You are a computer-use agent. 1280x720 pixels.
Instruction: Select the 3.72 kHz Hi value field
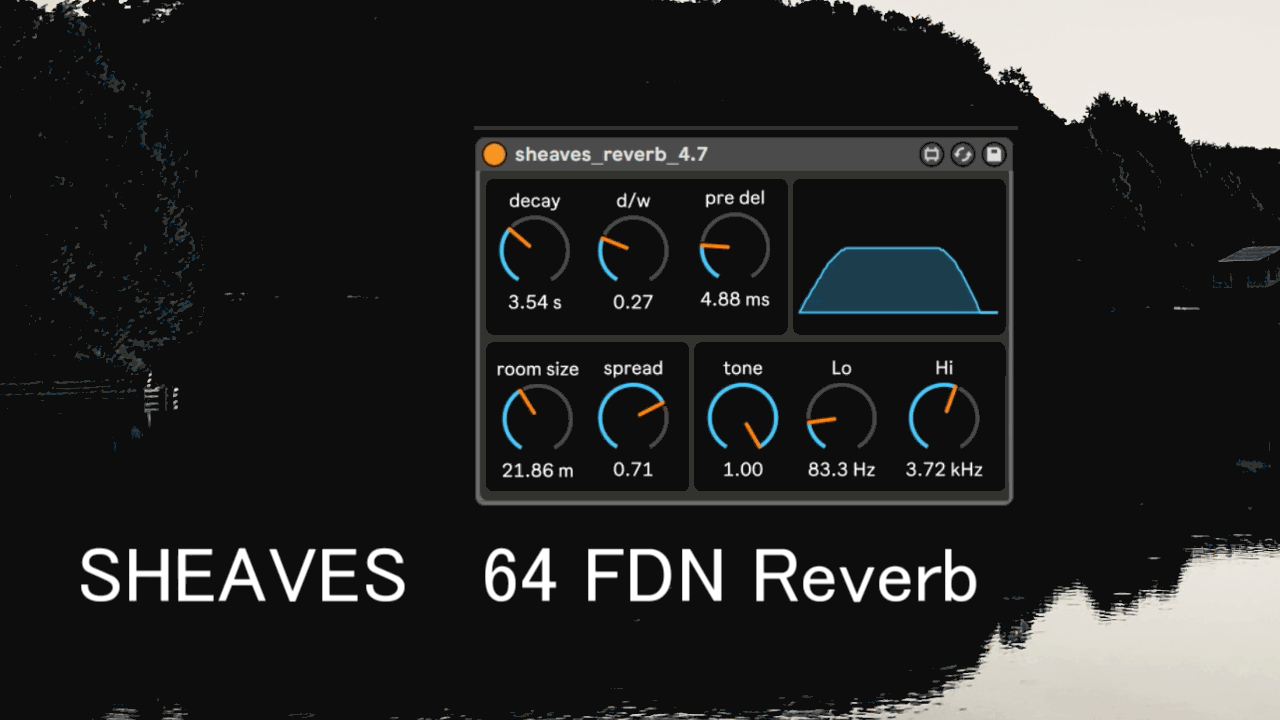click(944, 470)
